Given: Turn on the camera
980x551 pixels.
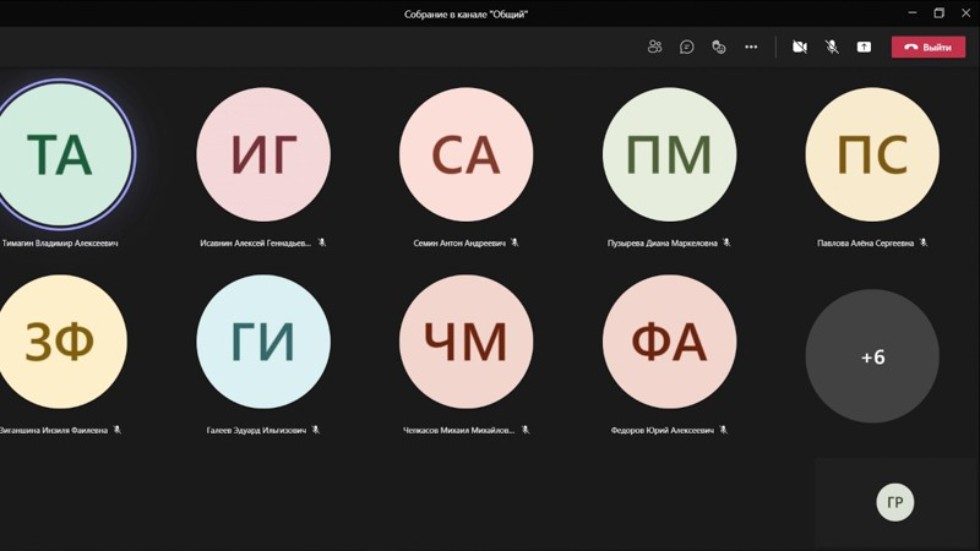Looking at the screenshot, I should [x=799, y=47].
